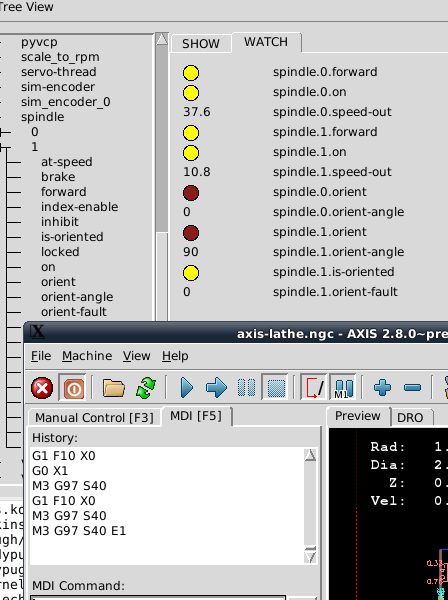
Task: Select inhibit pin in the tree
Action: (x=60, y=222)
